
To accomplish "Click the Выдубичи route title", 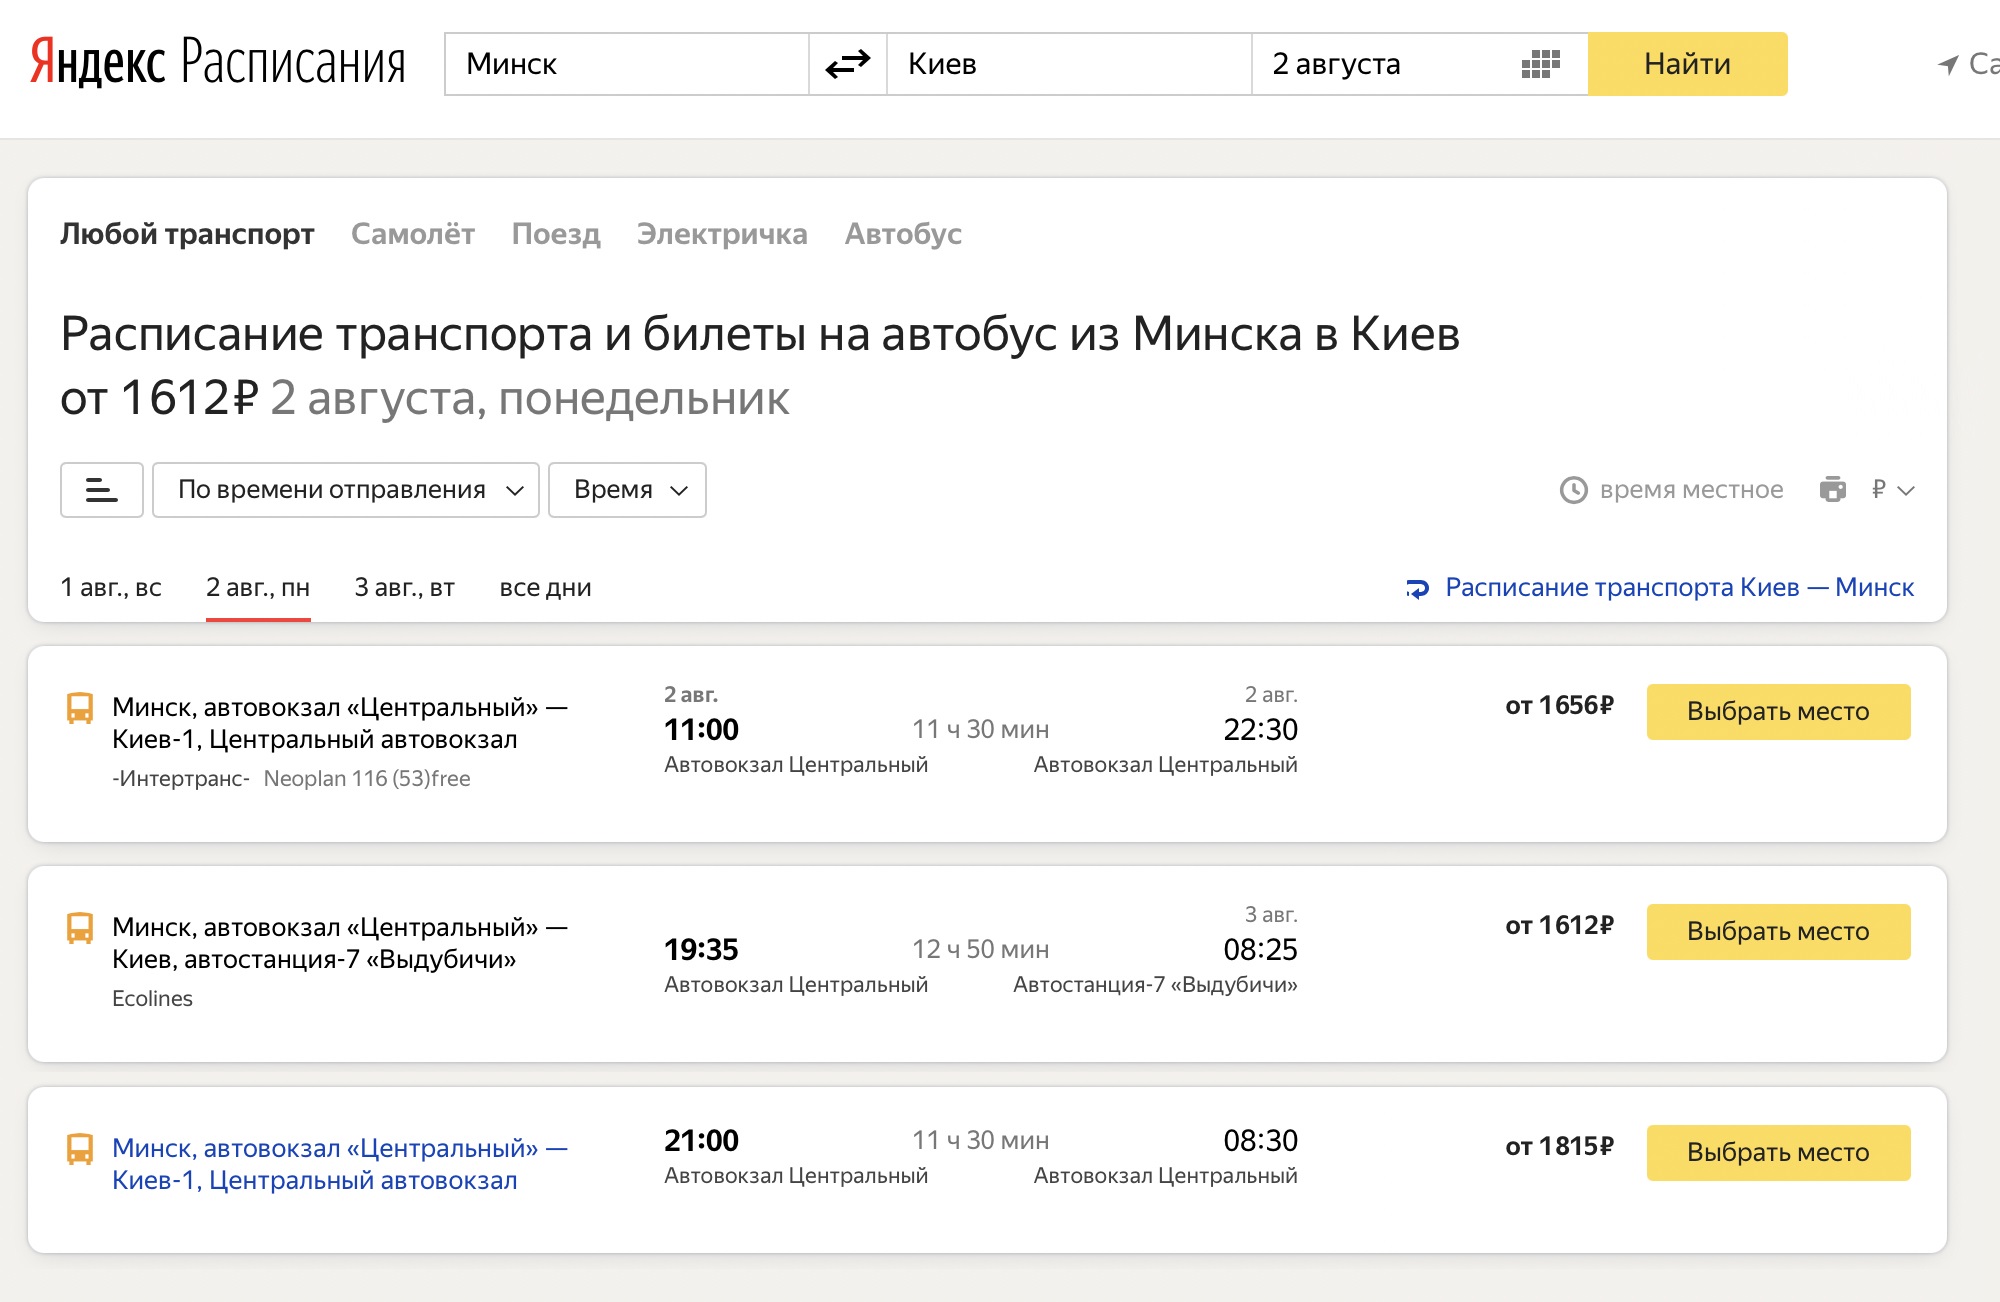I will pyautogui.click(x=340, y=943).
